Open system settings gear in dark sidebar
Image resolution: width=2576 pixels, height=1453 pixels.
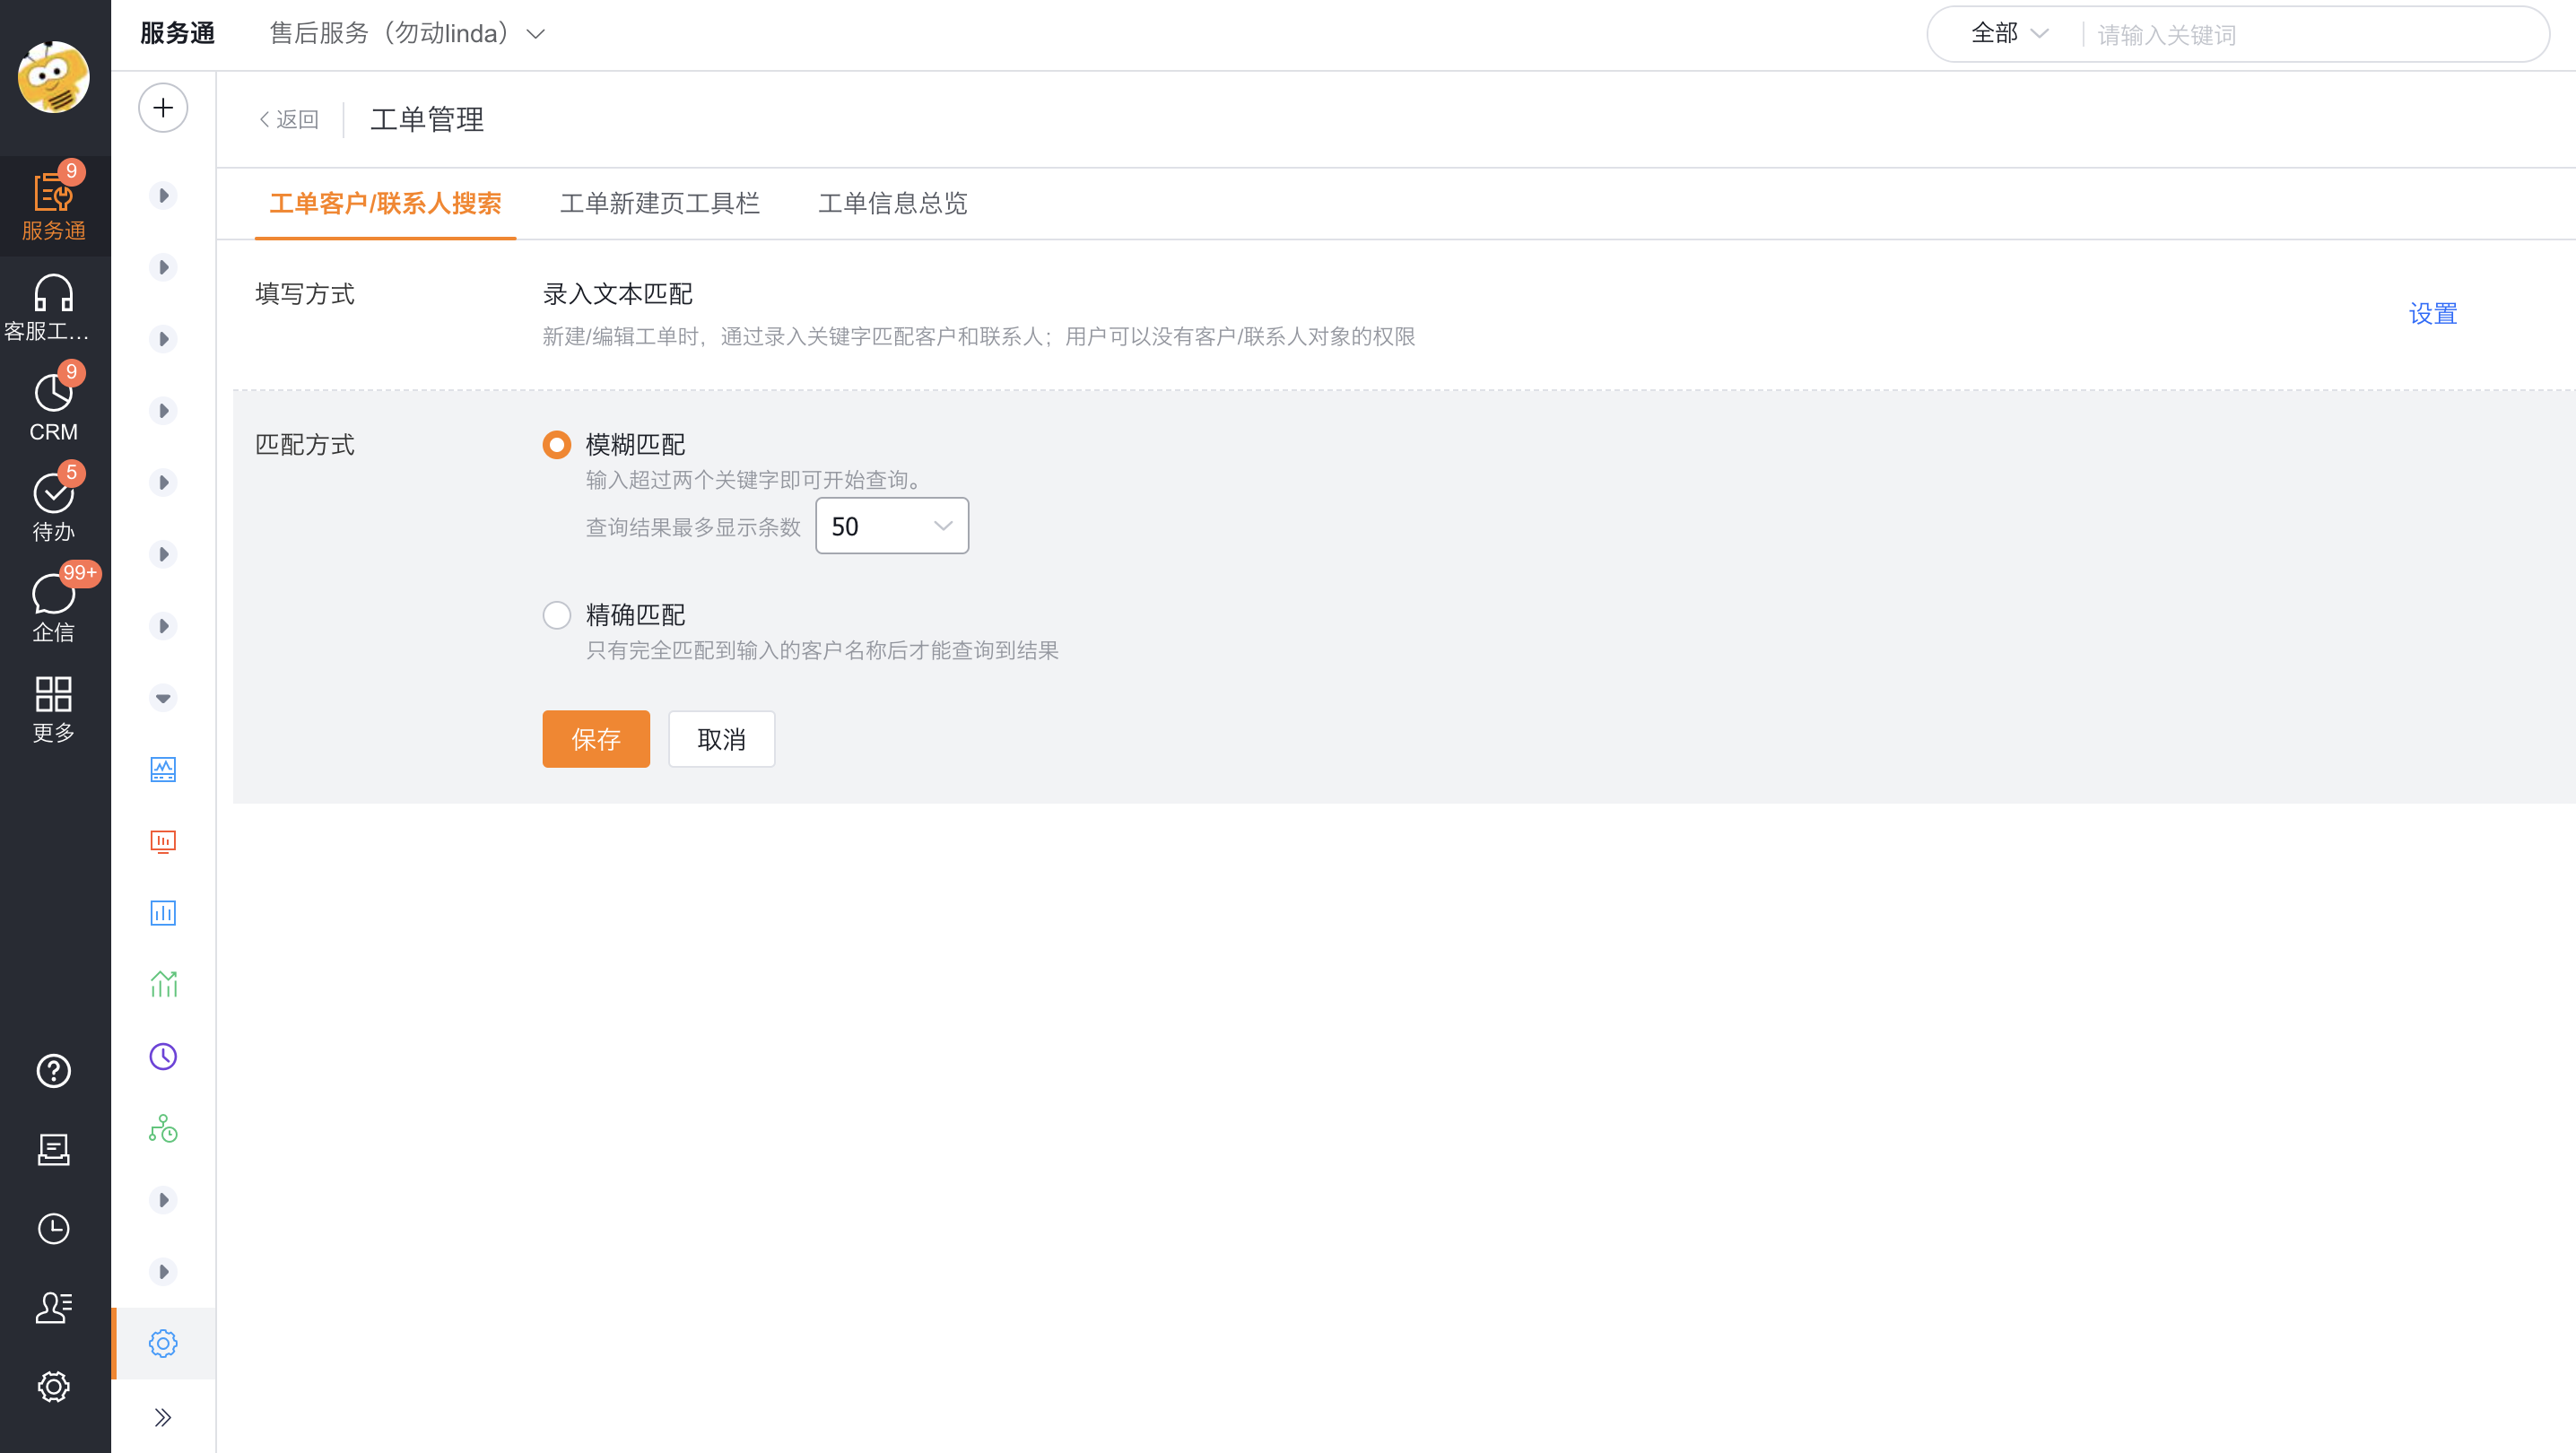54,1387
